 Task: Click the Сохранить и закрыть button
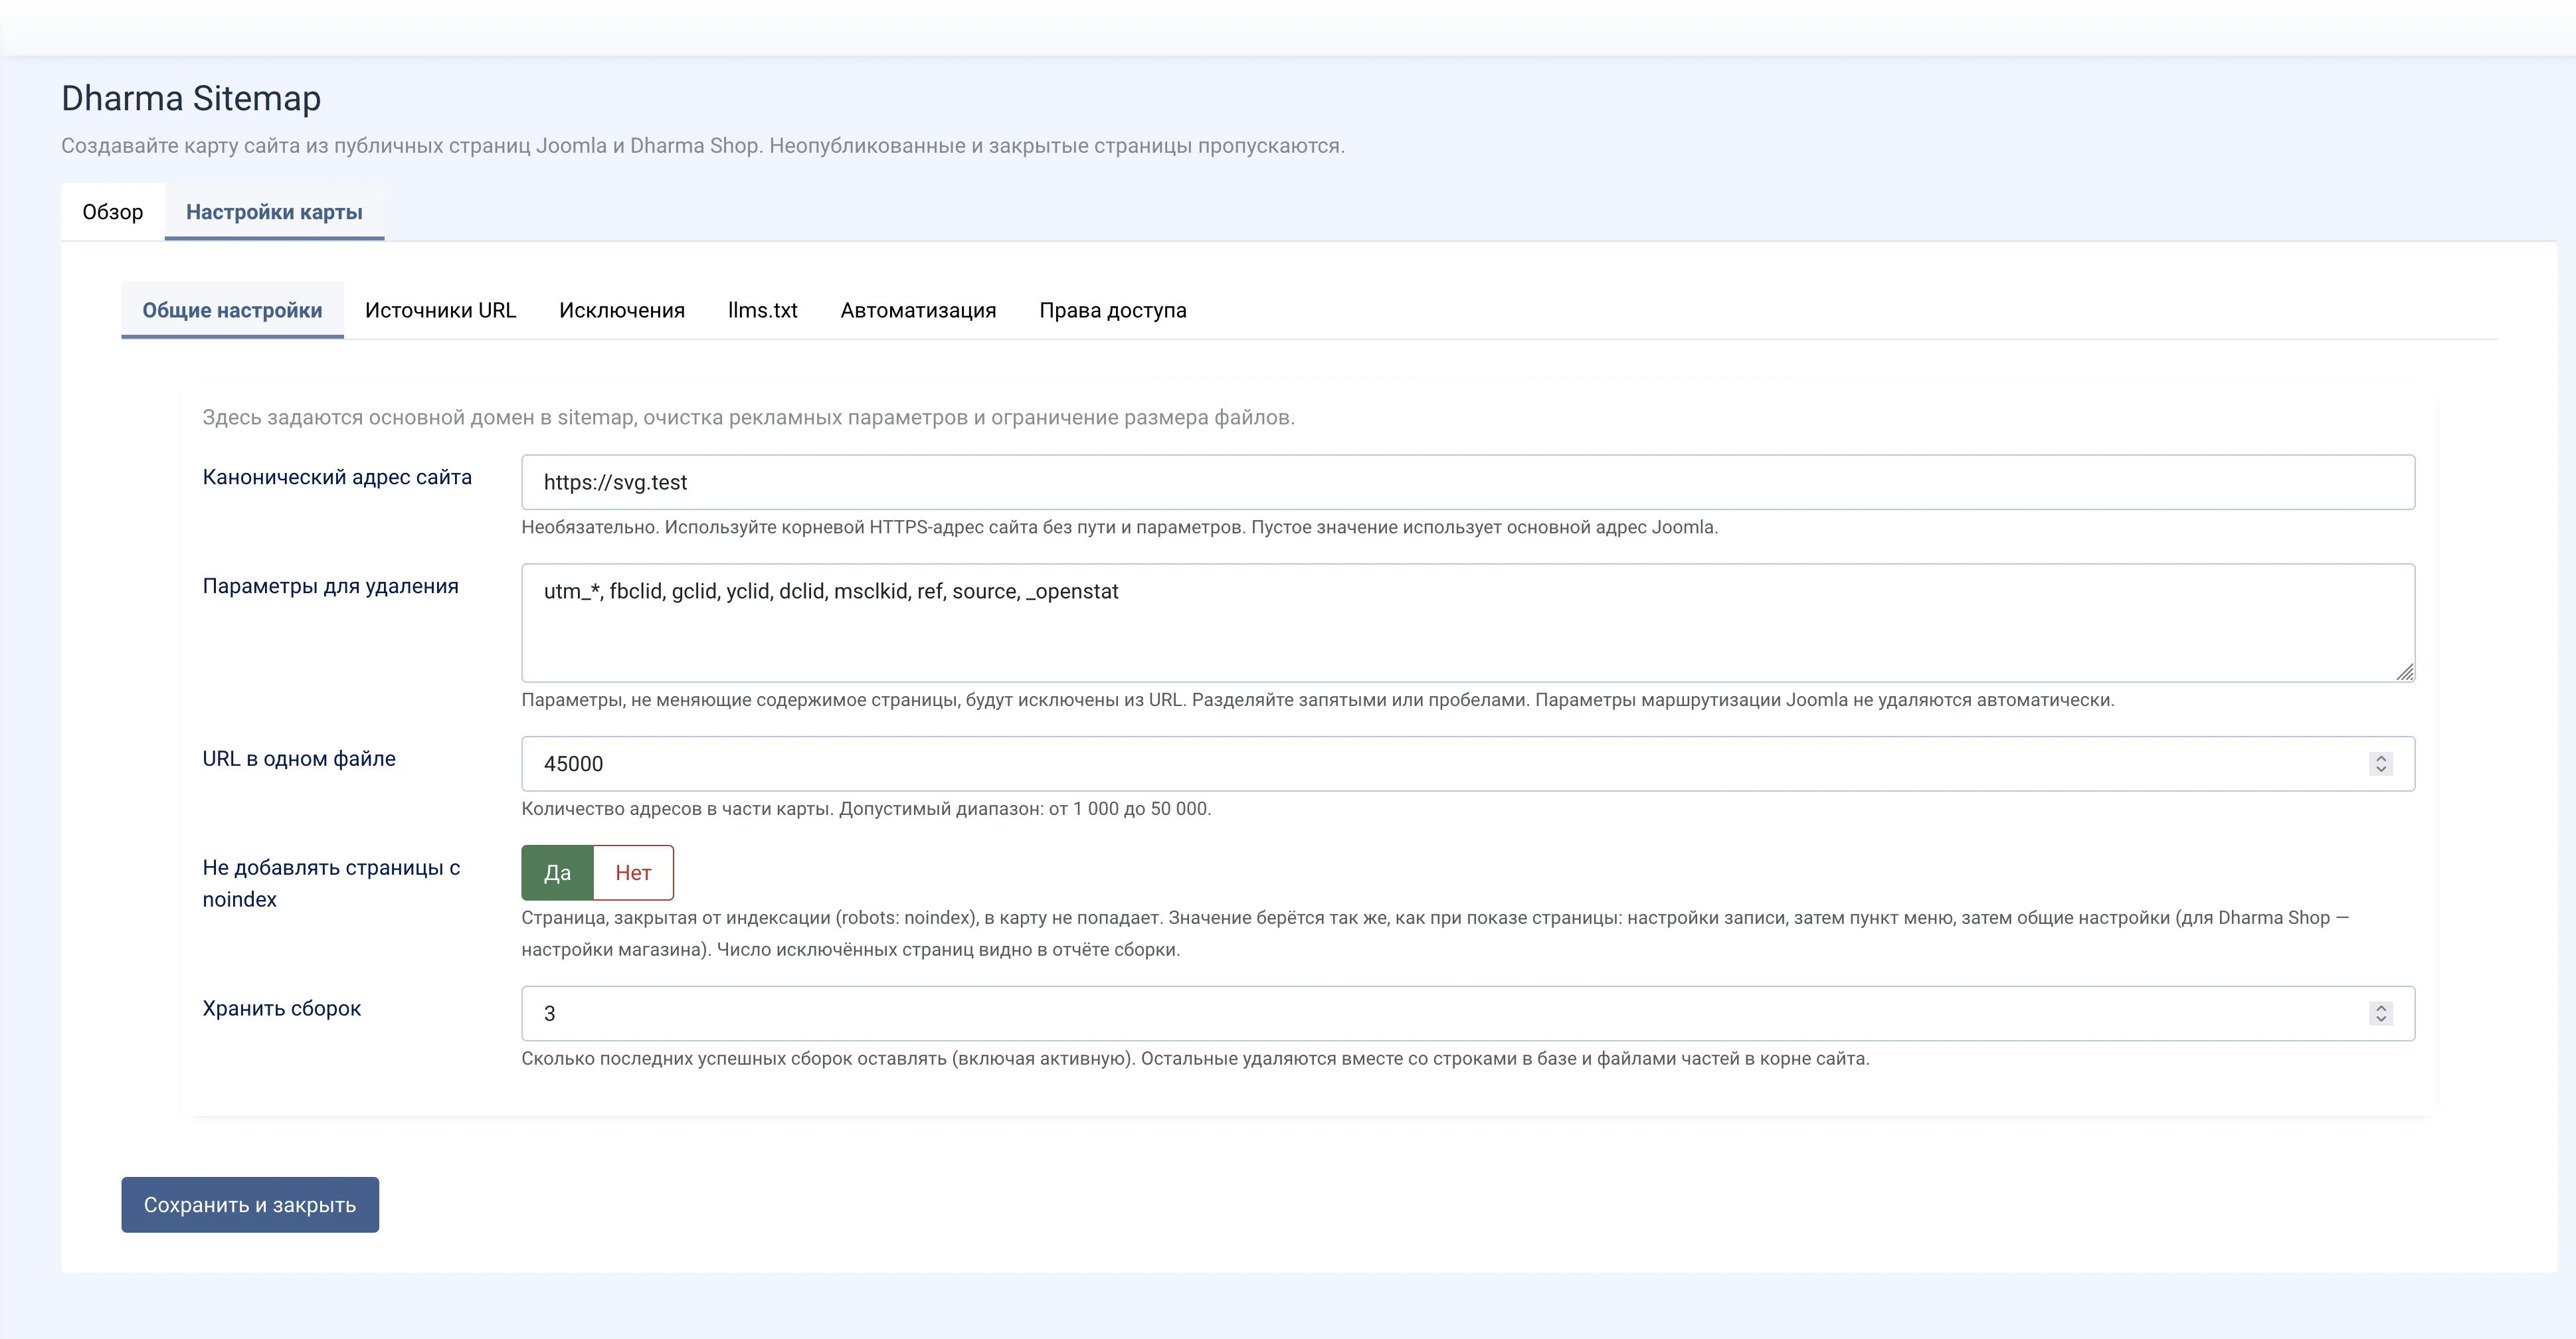click(x=250, y=1205)
